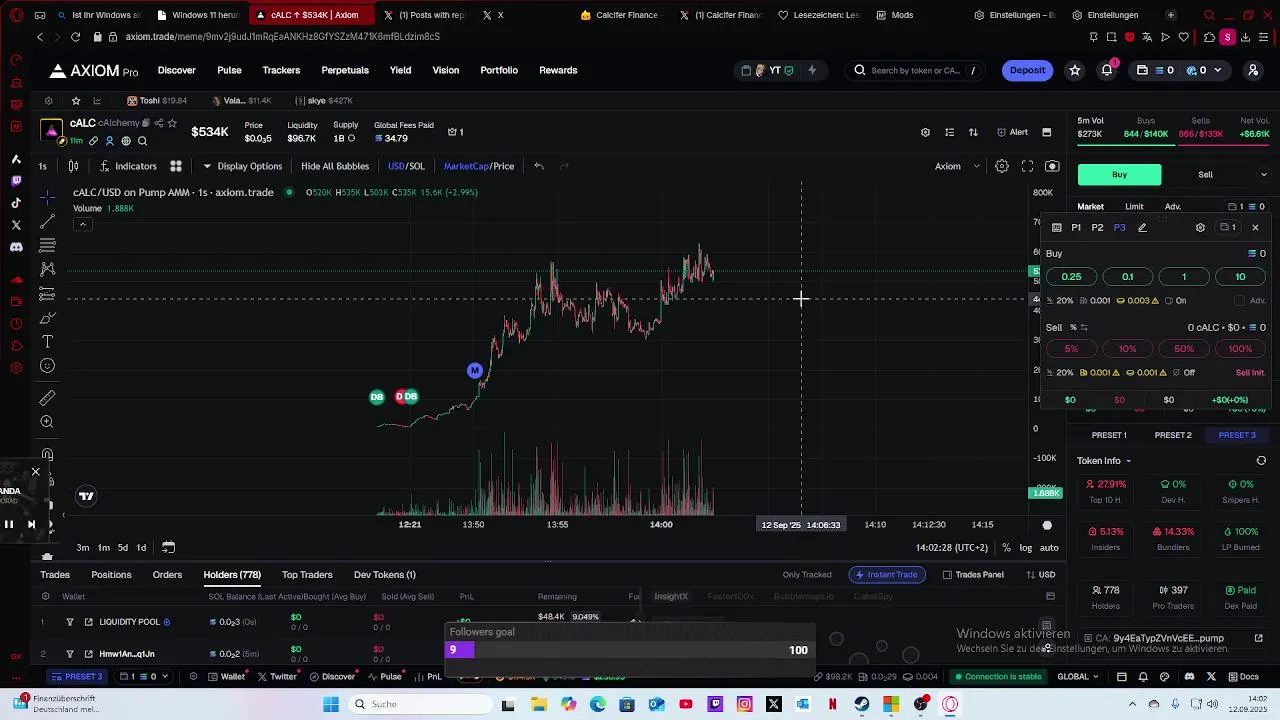Switch USD/SOL currency display
The image size is (1280, 720).
(406, 166)
